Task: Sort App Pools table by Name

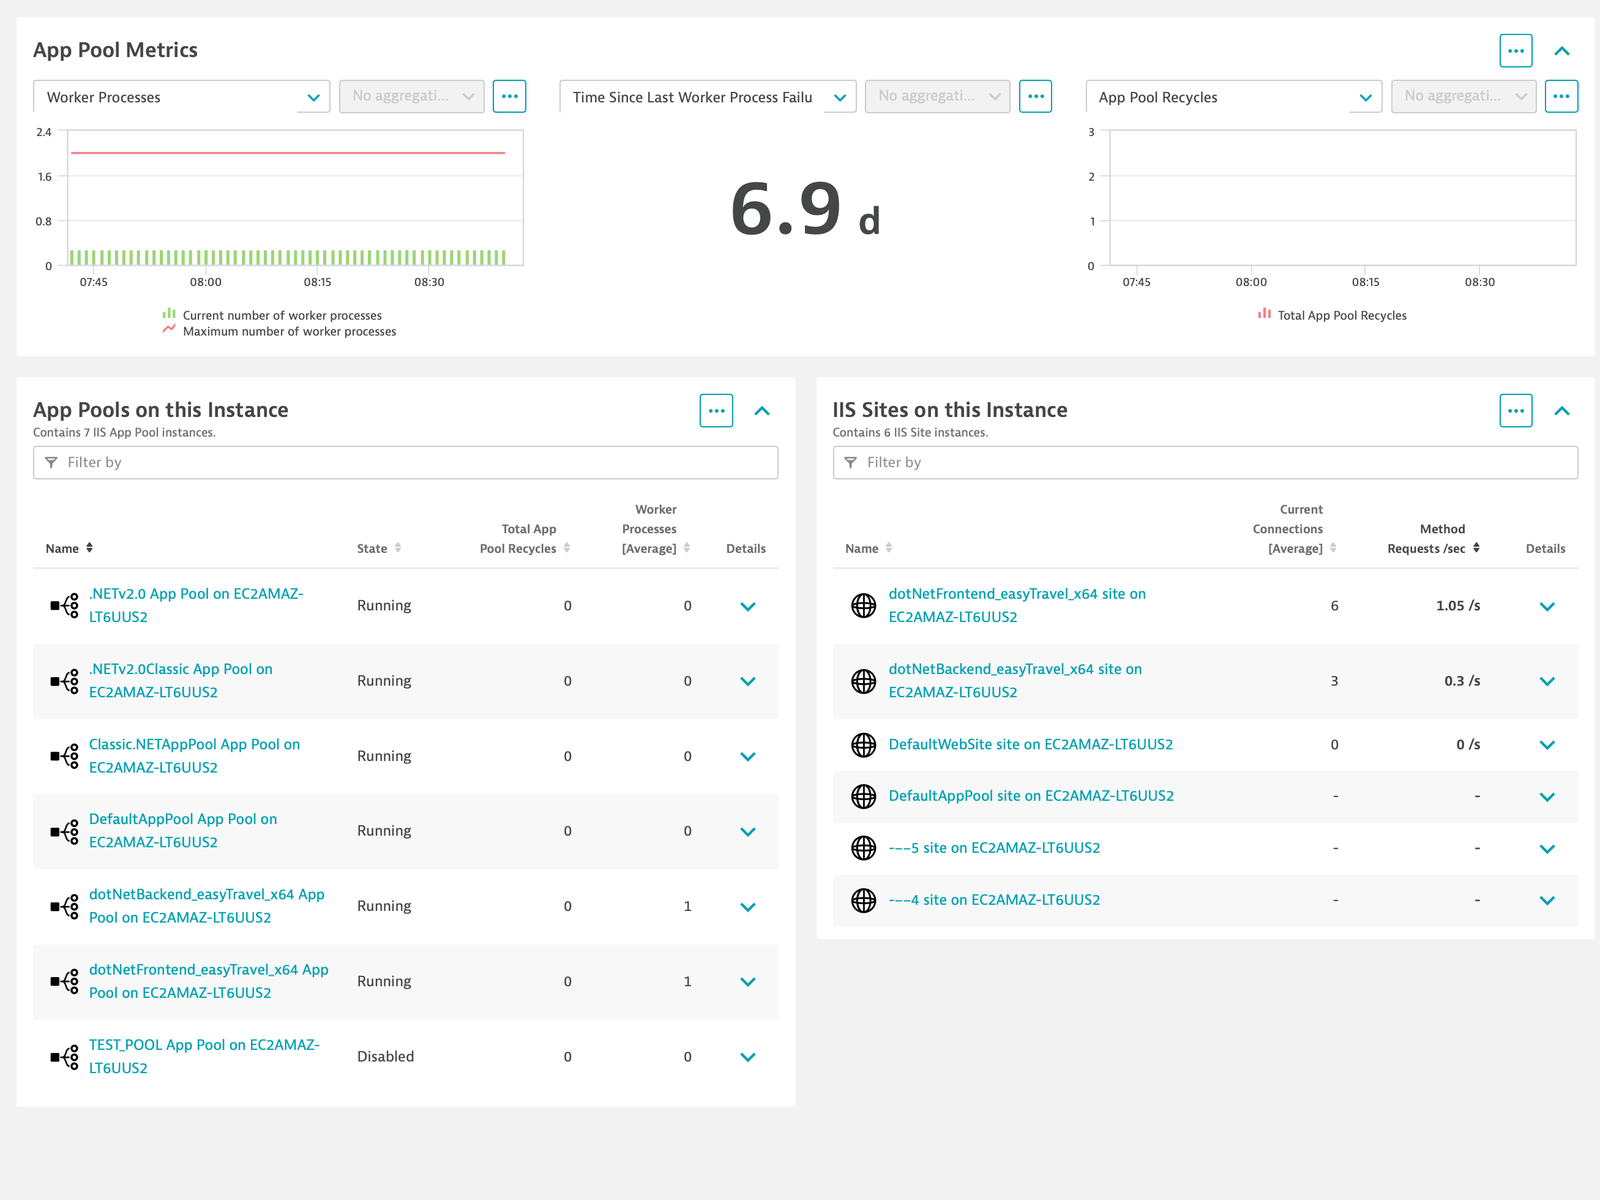Action: (x=69, y=548)
